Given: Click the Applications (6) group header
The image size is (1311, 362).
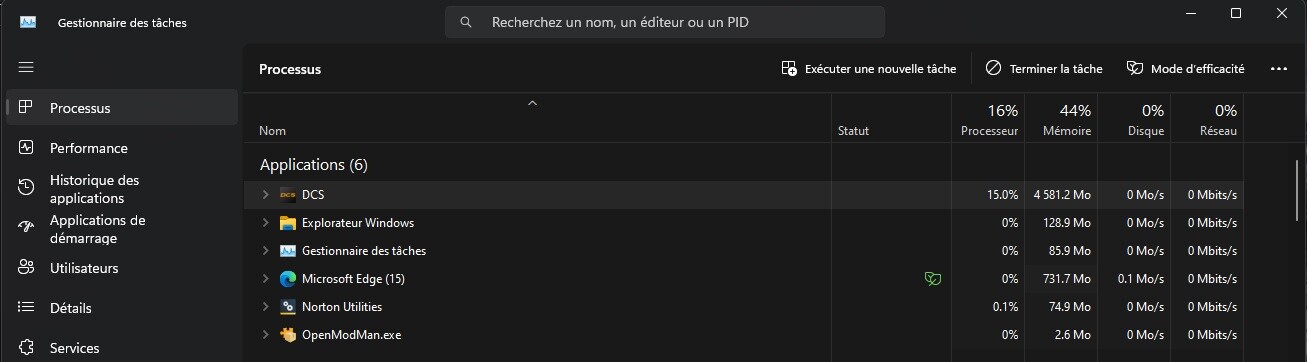Looking at the screenshot, I should 314,164.
